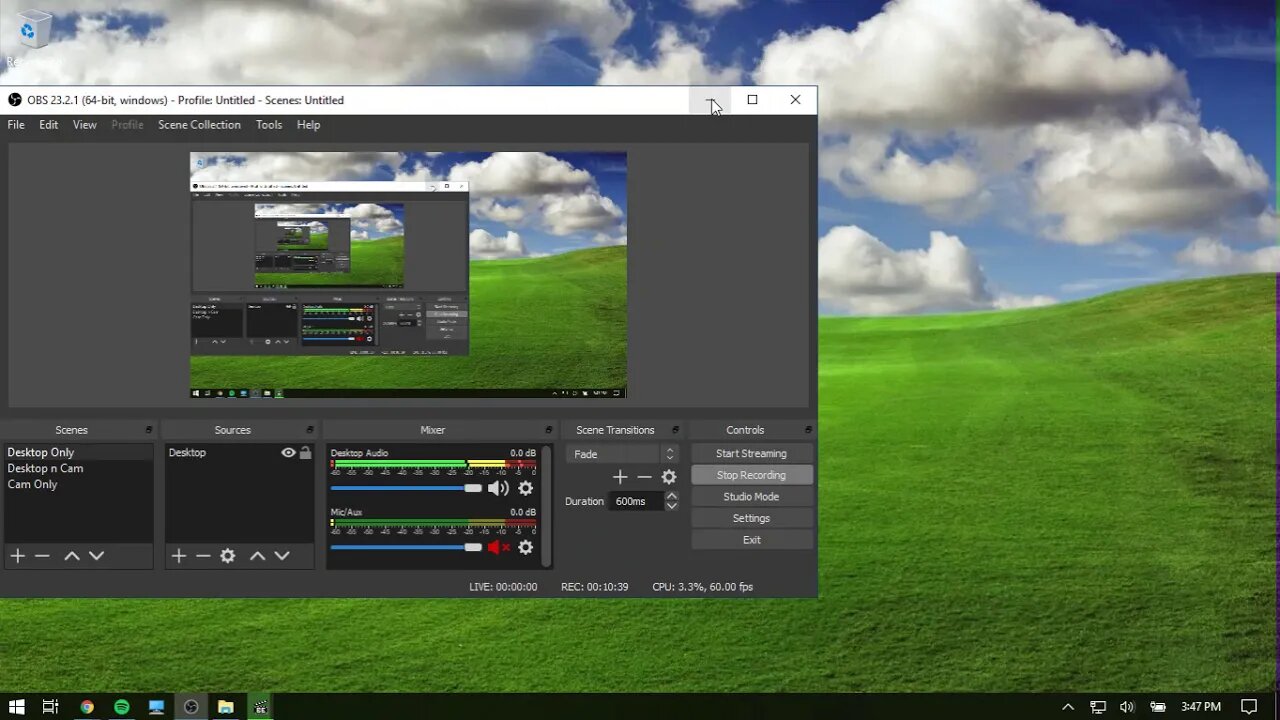This screenshot has width=1280, height=720.
Task: Open the clapperboard app on the taskbar
Action: [261, 707]
